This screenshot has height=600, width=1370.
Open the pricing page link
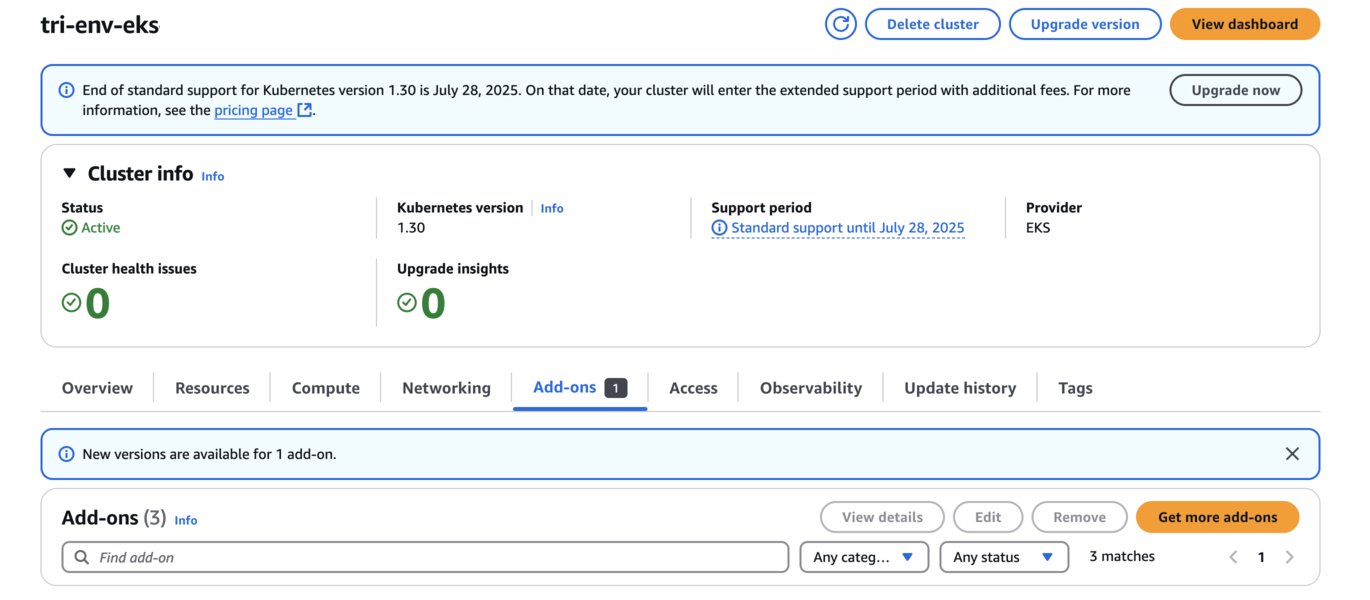(x=253, y=110)
